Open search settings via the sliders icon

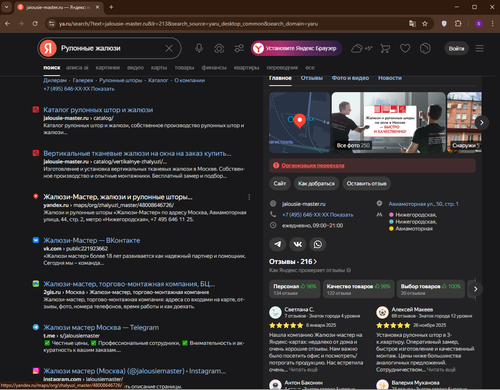point(239,48)
